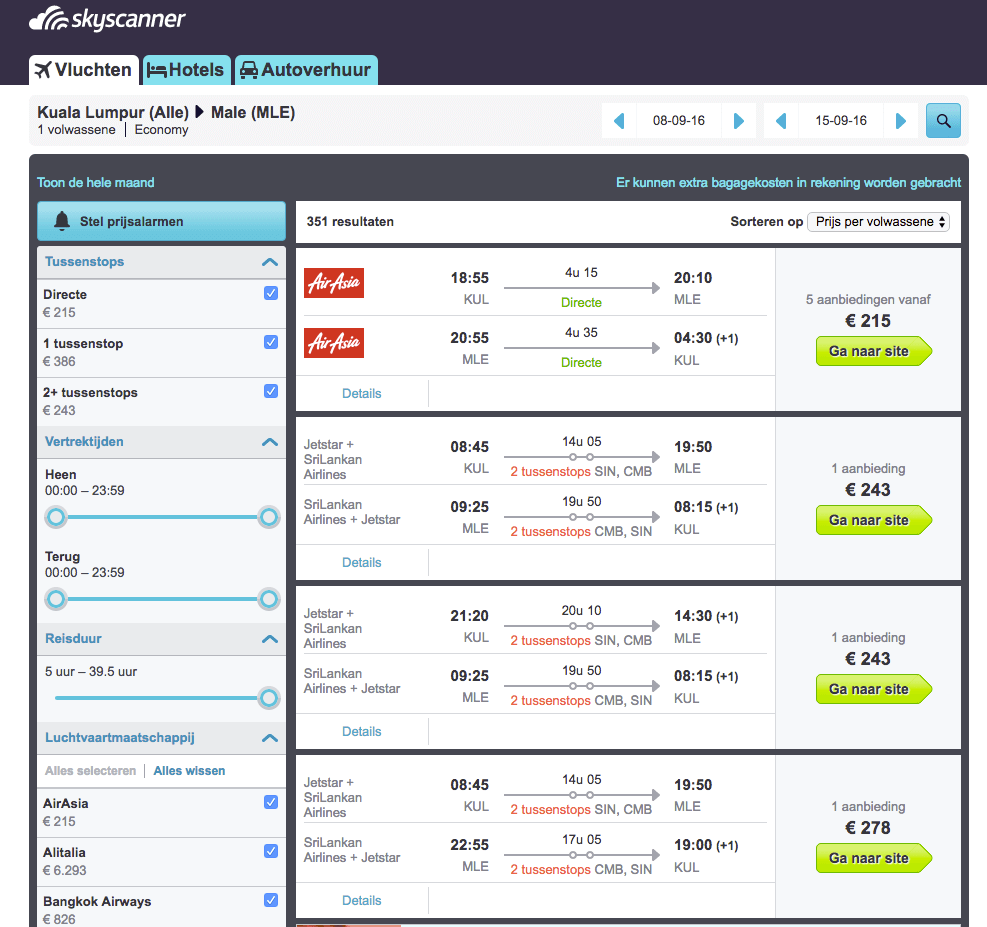Disable the Alitalia airline filter
The image size is (987, 927).
[270, 851]
